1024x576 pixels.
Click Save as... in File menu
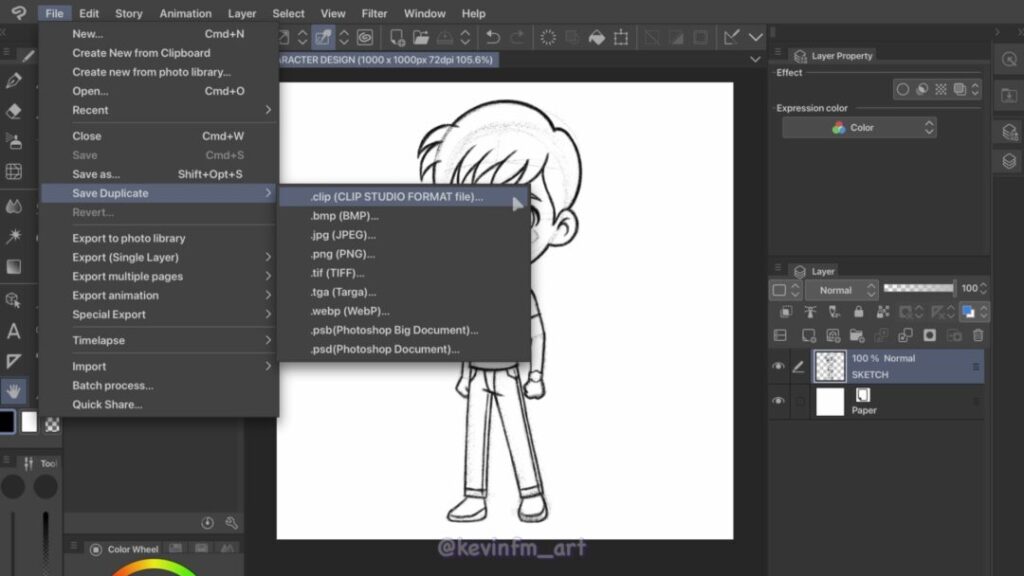tap(96, 174)
